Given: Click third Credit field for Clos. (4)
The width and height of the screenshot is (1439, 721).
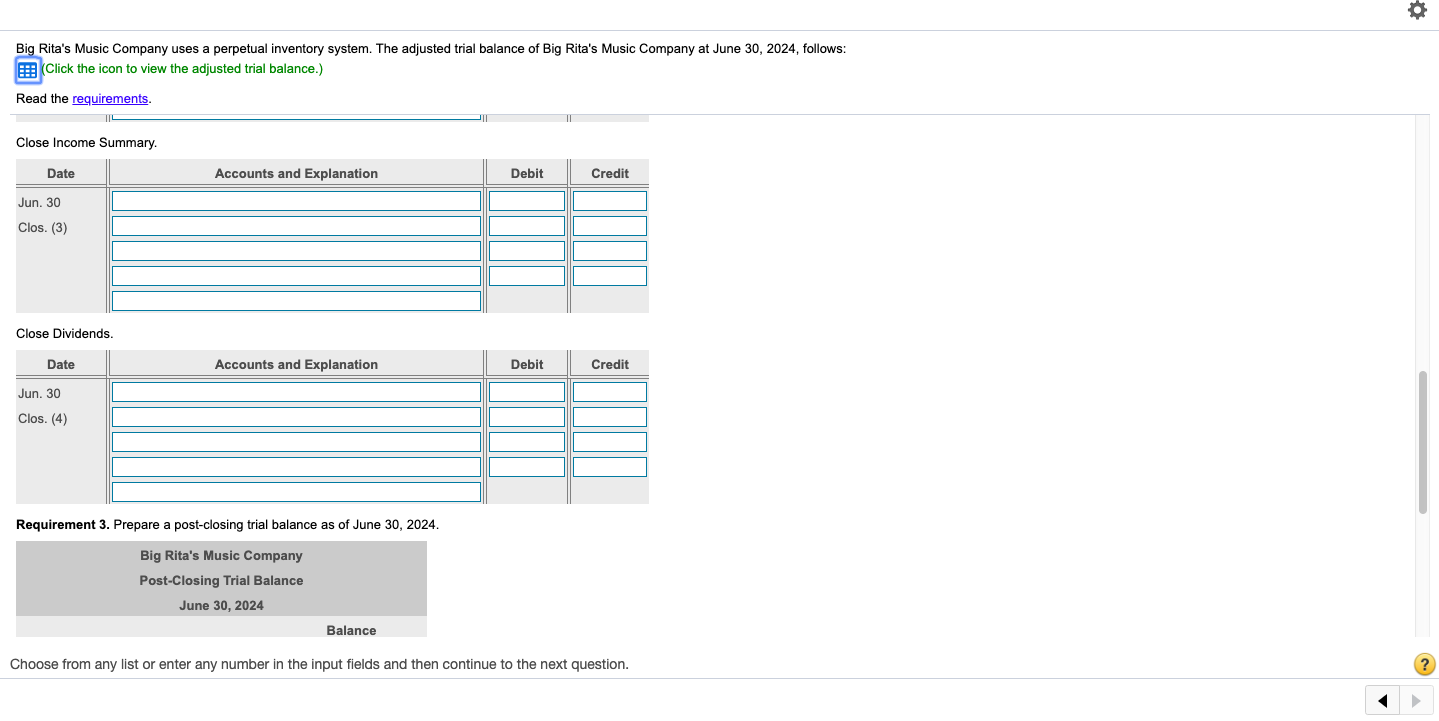Looking at the screenshot, I should (x=610, y=442).
